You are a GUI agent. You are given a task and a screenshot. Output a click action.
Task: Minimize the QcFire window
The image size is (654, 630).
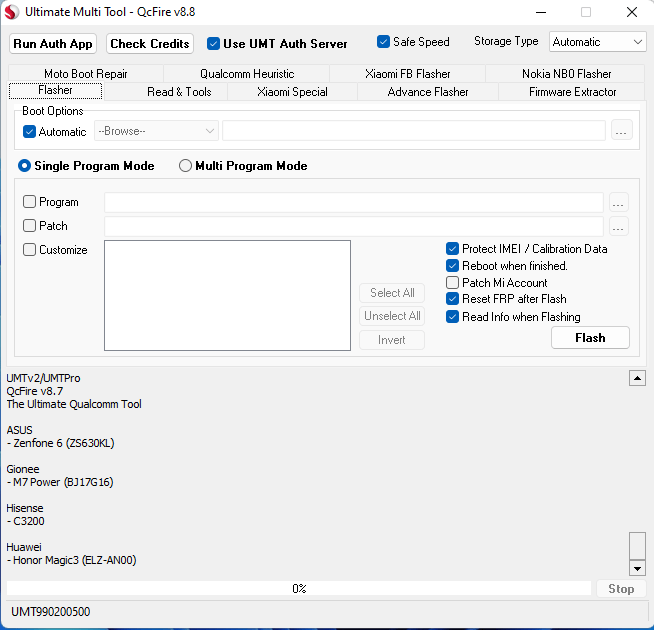point(541,12)
